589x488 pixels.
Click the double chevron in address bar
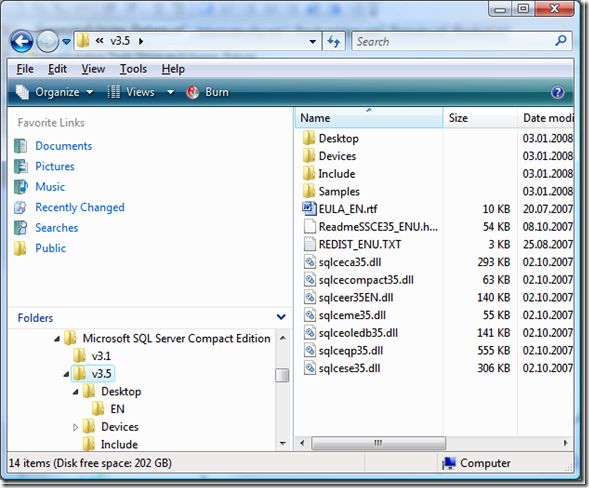coord(99,40)
